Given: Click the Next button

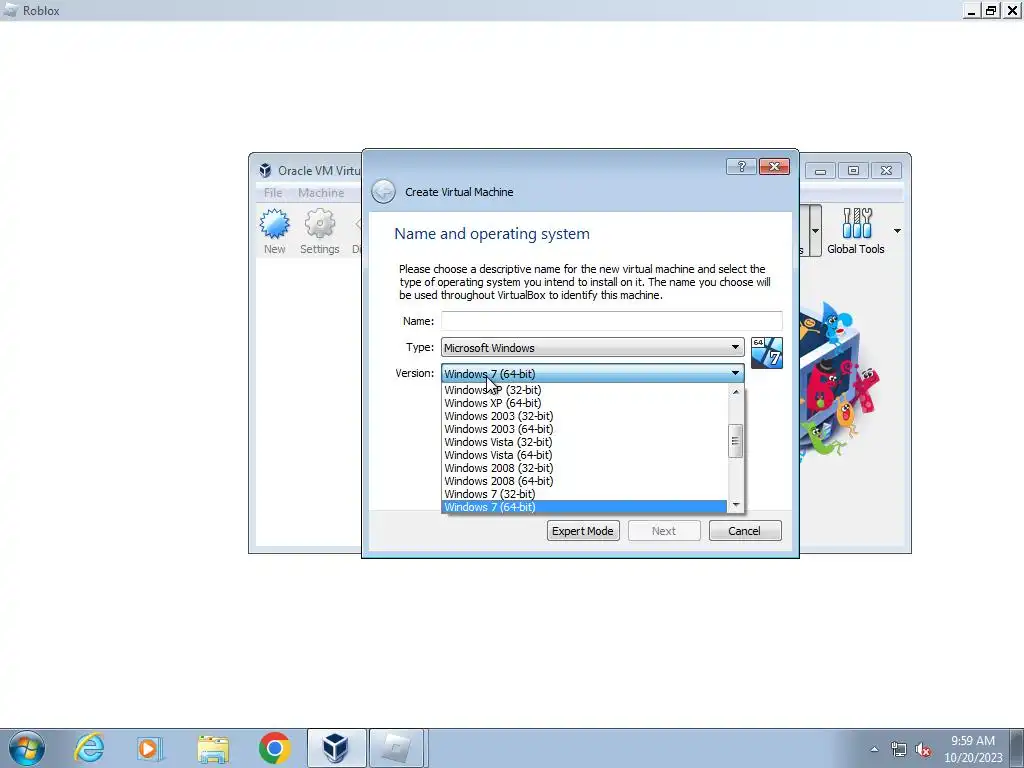Looking at the screenshot, I should coord(664,531).
